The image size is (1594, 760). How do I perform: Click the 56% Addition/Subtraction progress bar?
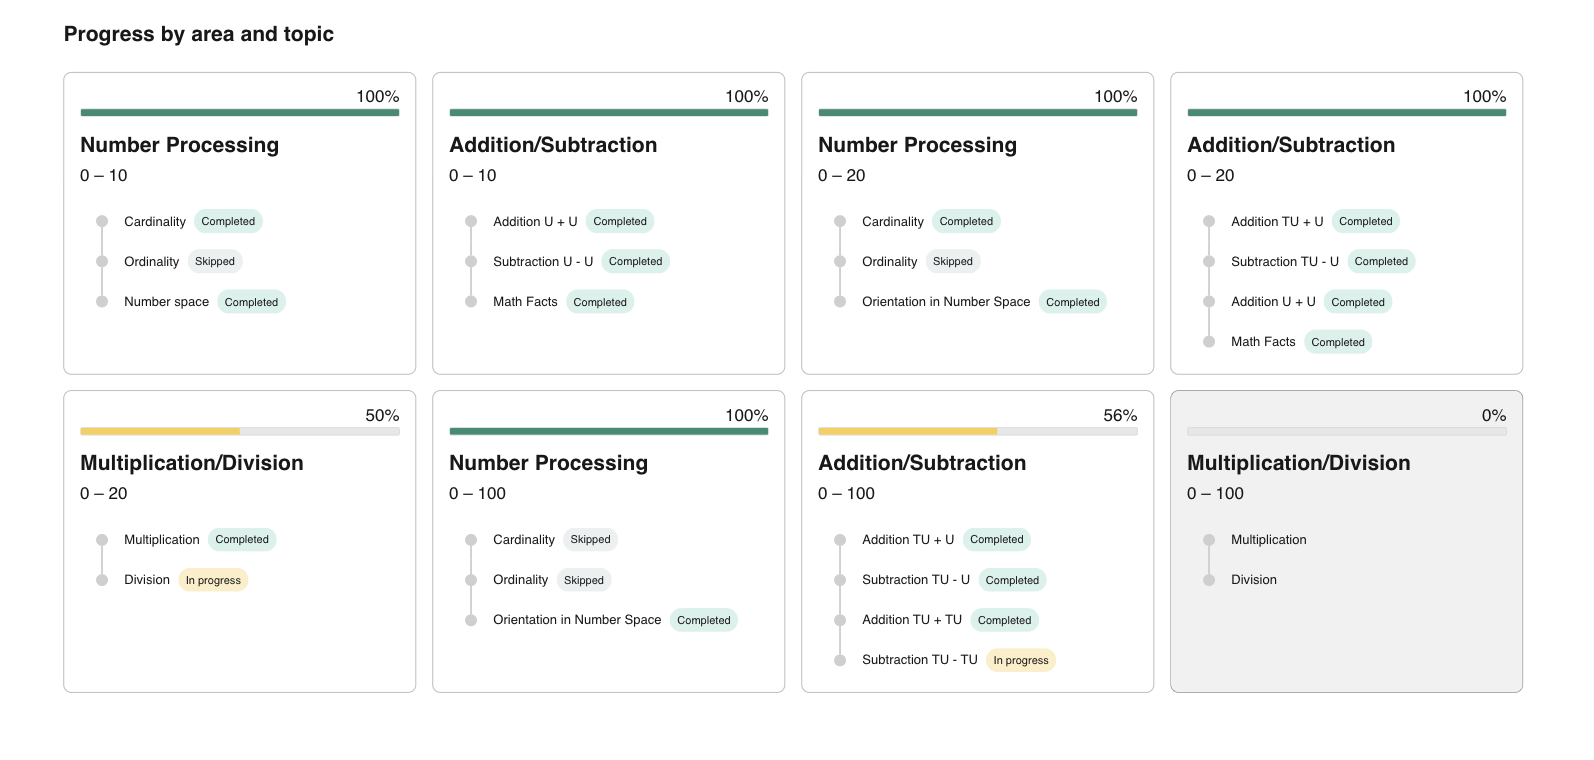coord(977,431)
